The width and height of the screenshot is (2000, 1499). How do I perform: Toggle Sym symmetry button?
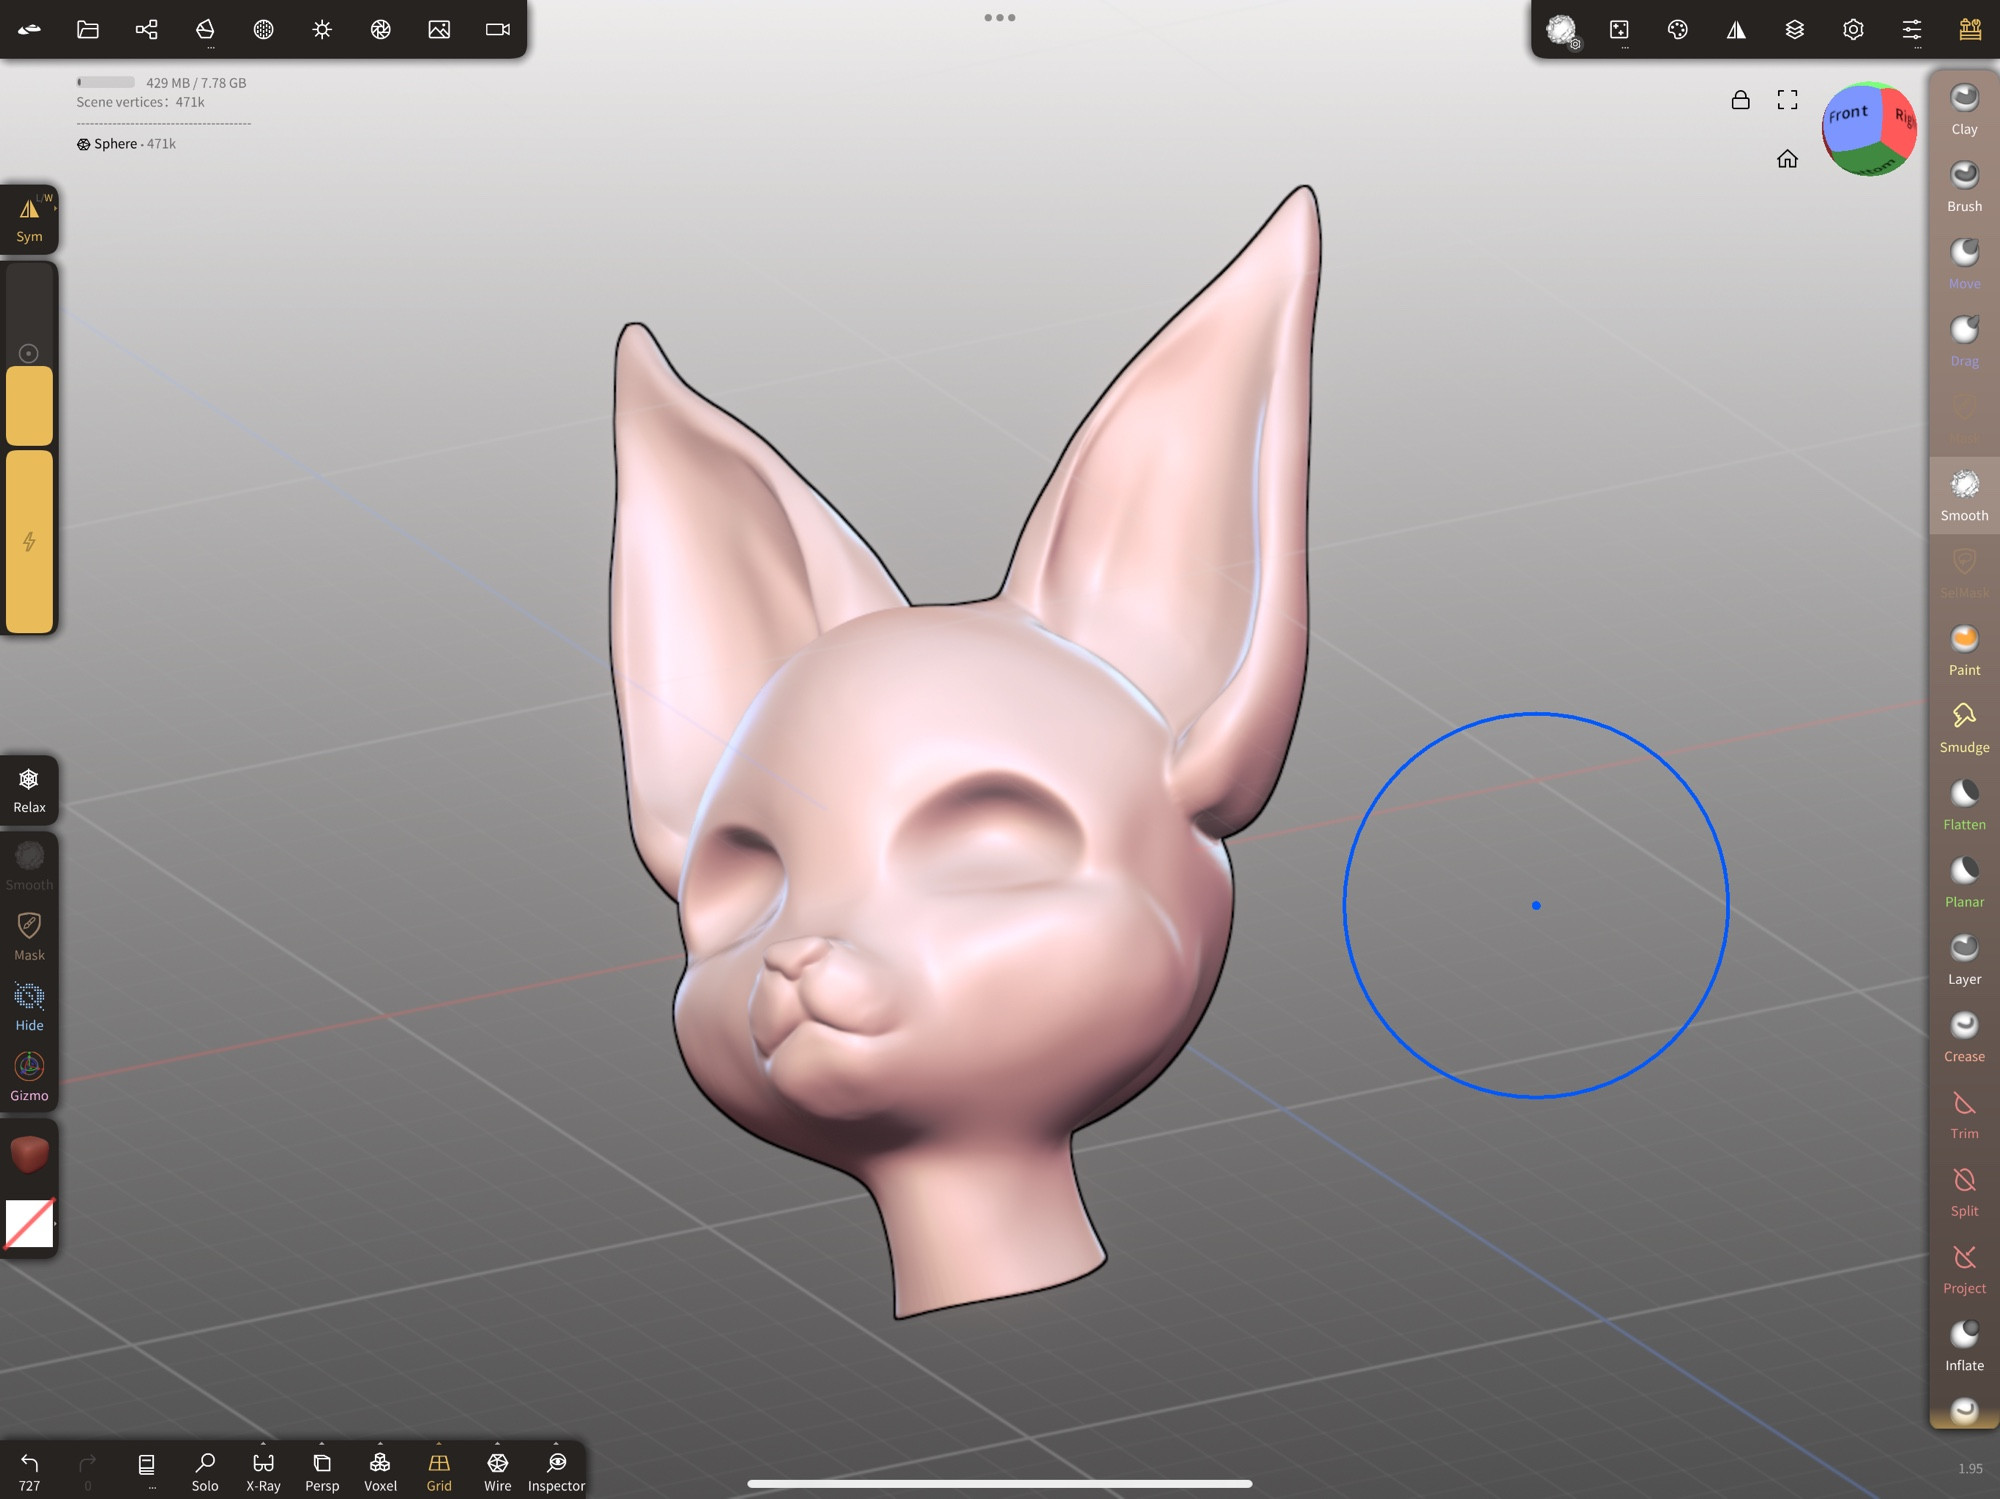point(29,219)
